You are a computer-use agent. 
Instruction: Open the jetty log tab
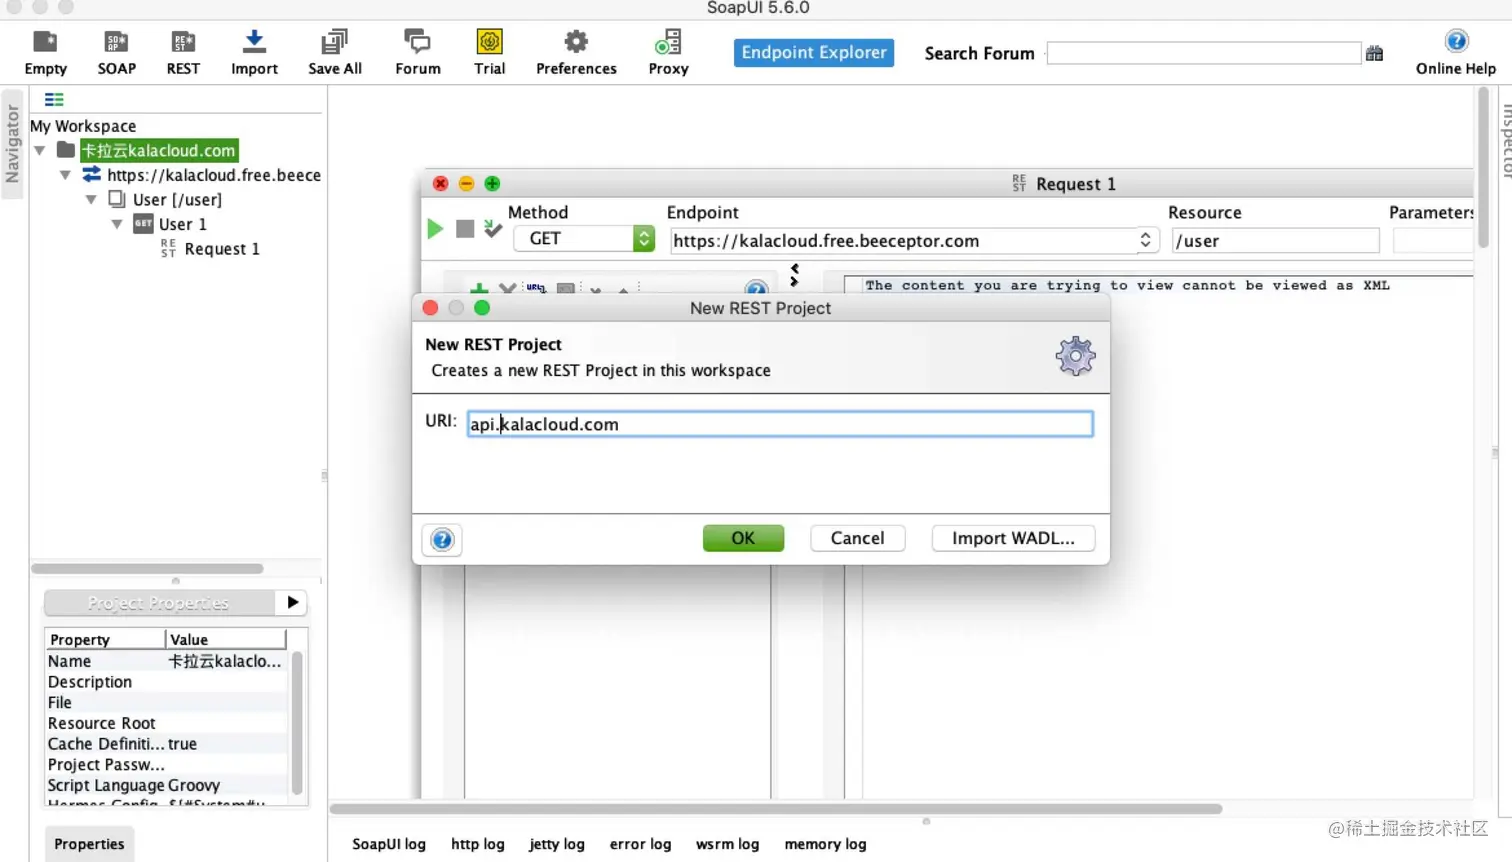pos(557,844)
